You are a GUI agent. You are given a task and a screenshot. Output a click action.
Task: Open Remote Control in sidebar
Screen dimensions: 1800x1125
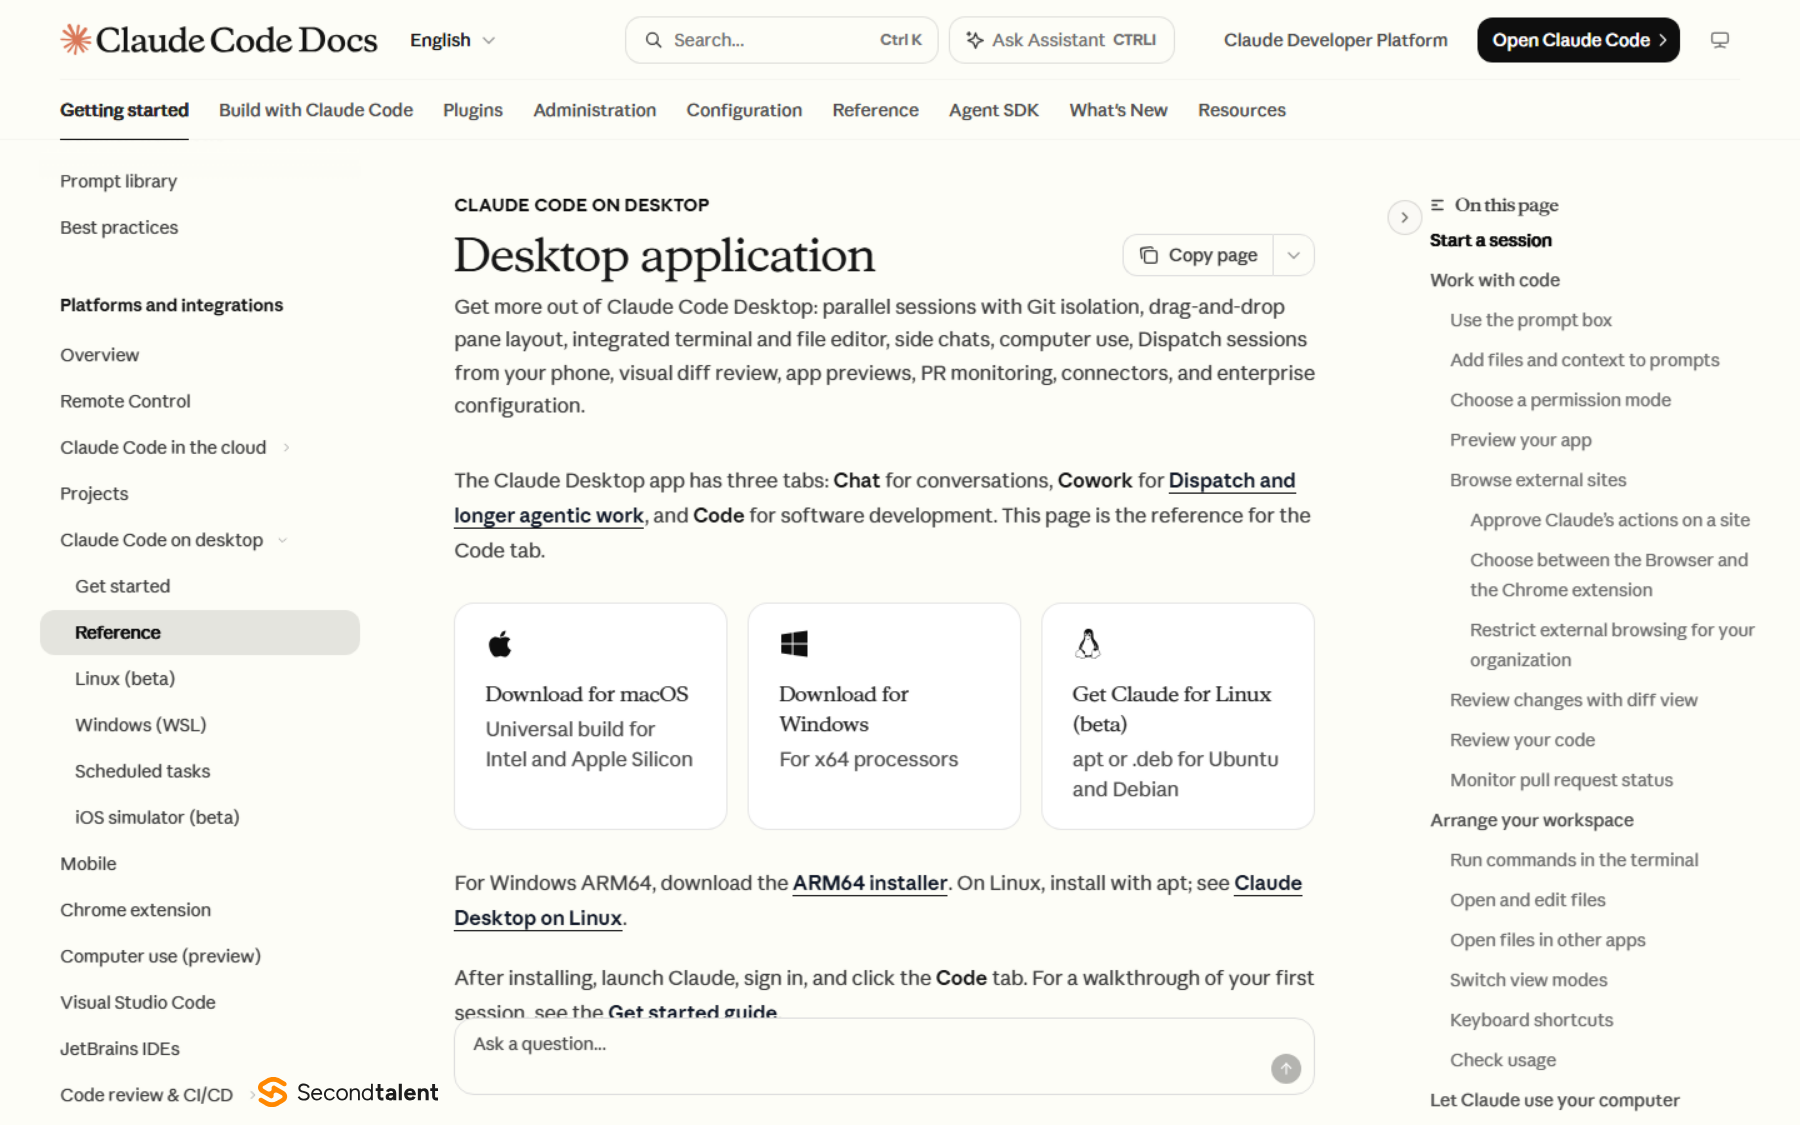125,401
